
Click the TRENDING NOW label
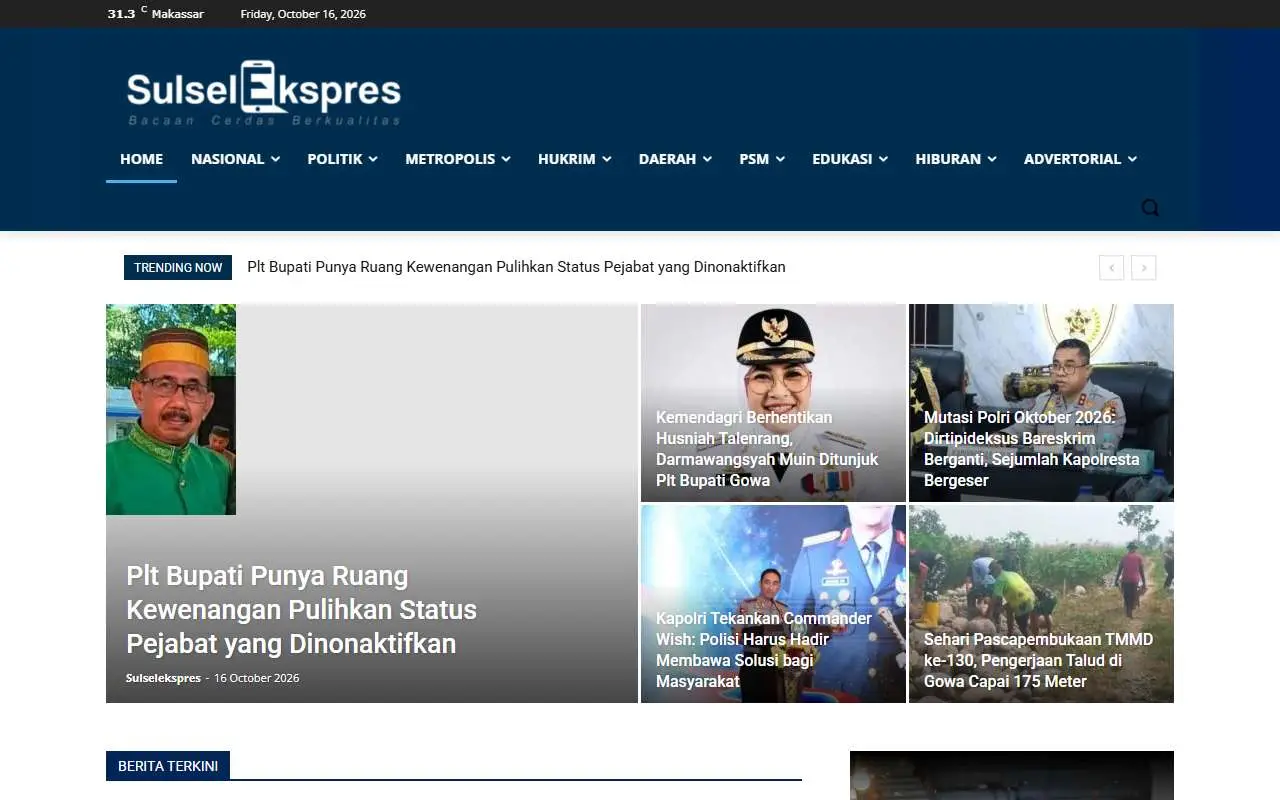click(x=178, y=267)
